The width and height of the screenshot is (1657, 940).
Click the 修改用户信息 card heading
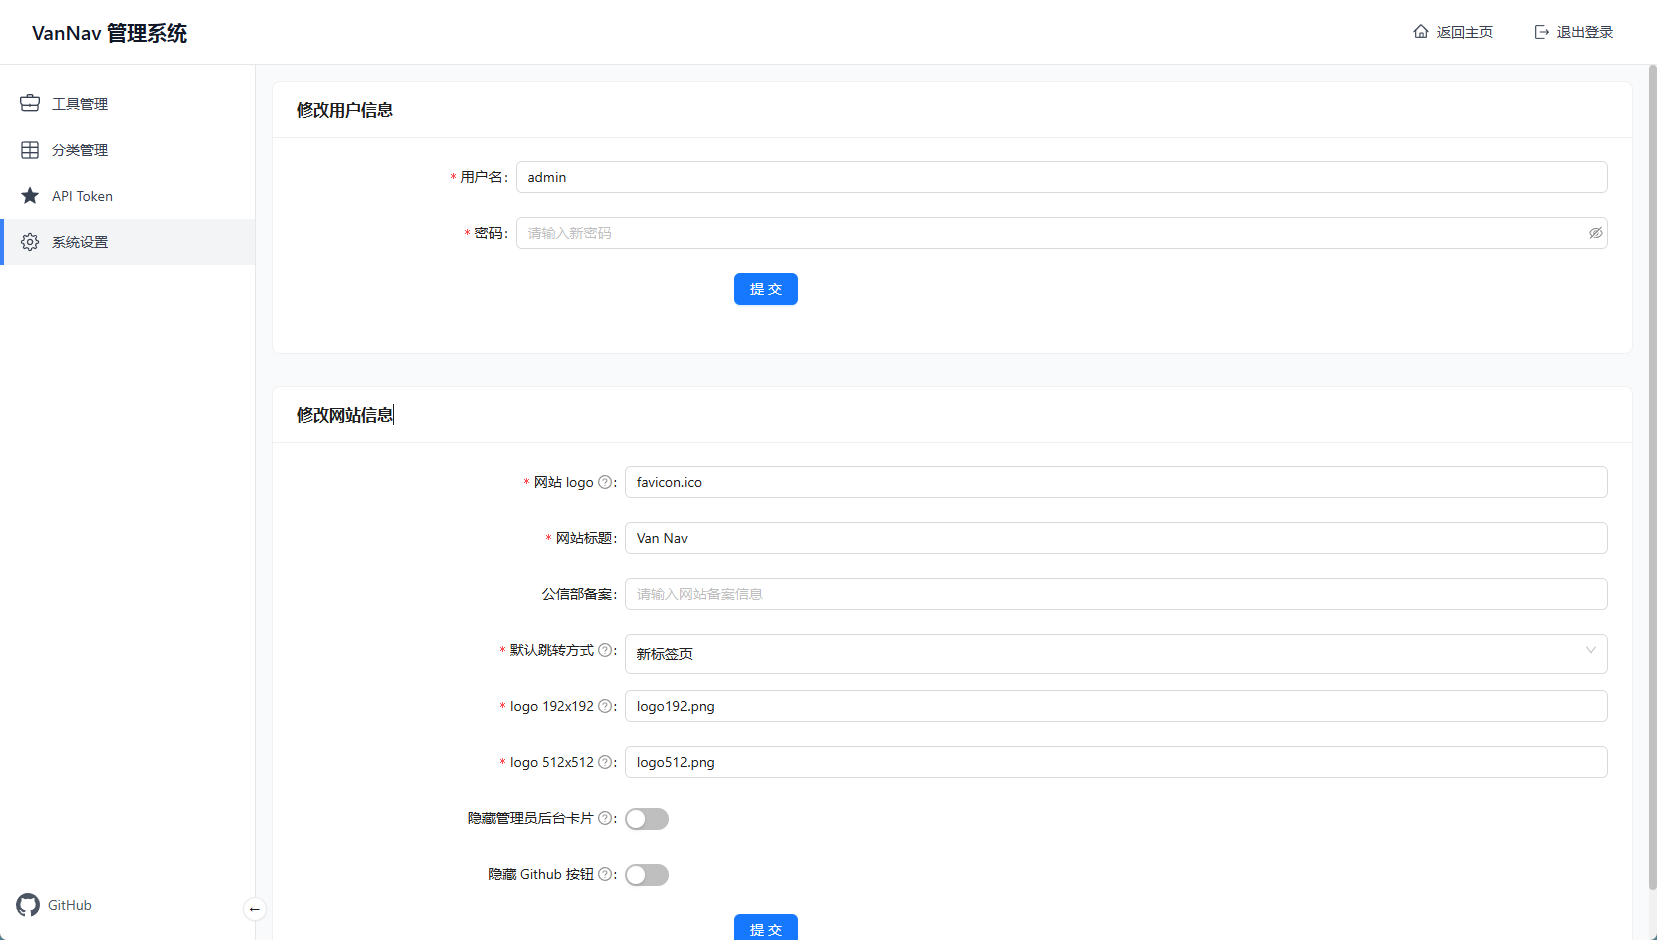tap(345, 110)
